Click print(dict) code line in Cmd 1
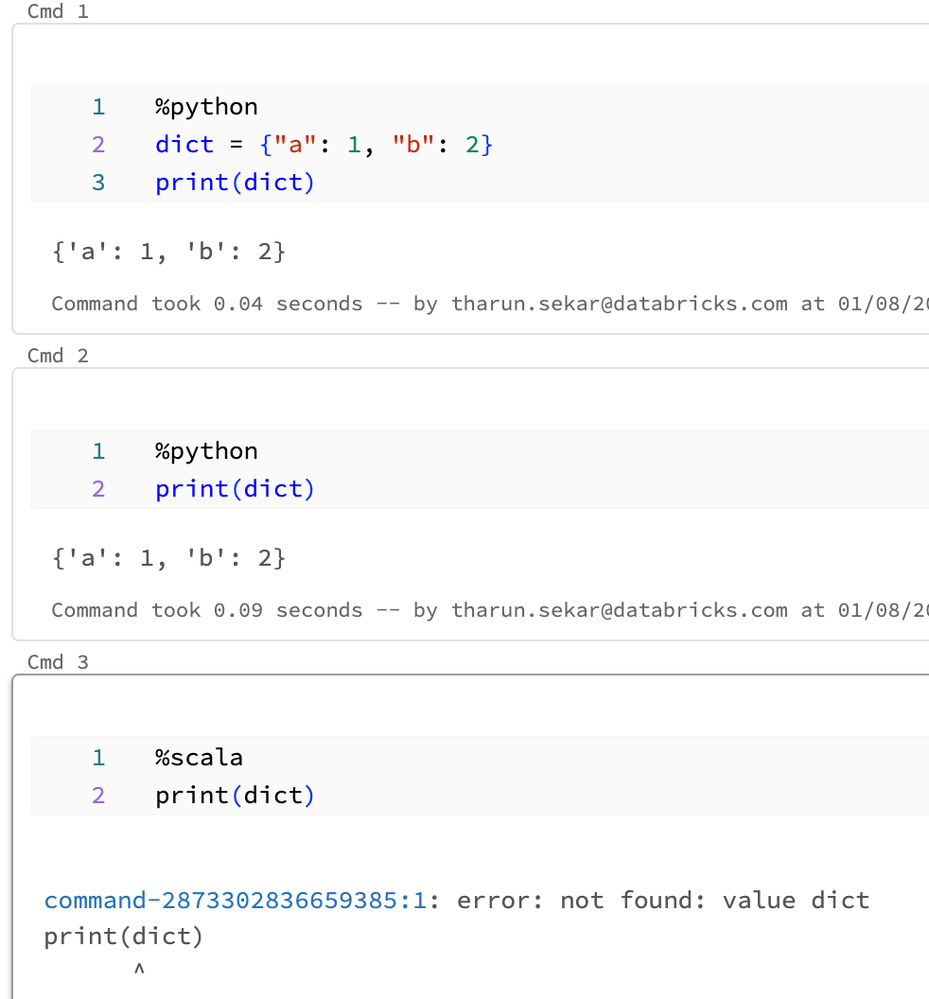The image size is (929, 999). pyautogui.click(x=234, y=183)
